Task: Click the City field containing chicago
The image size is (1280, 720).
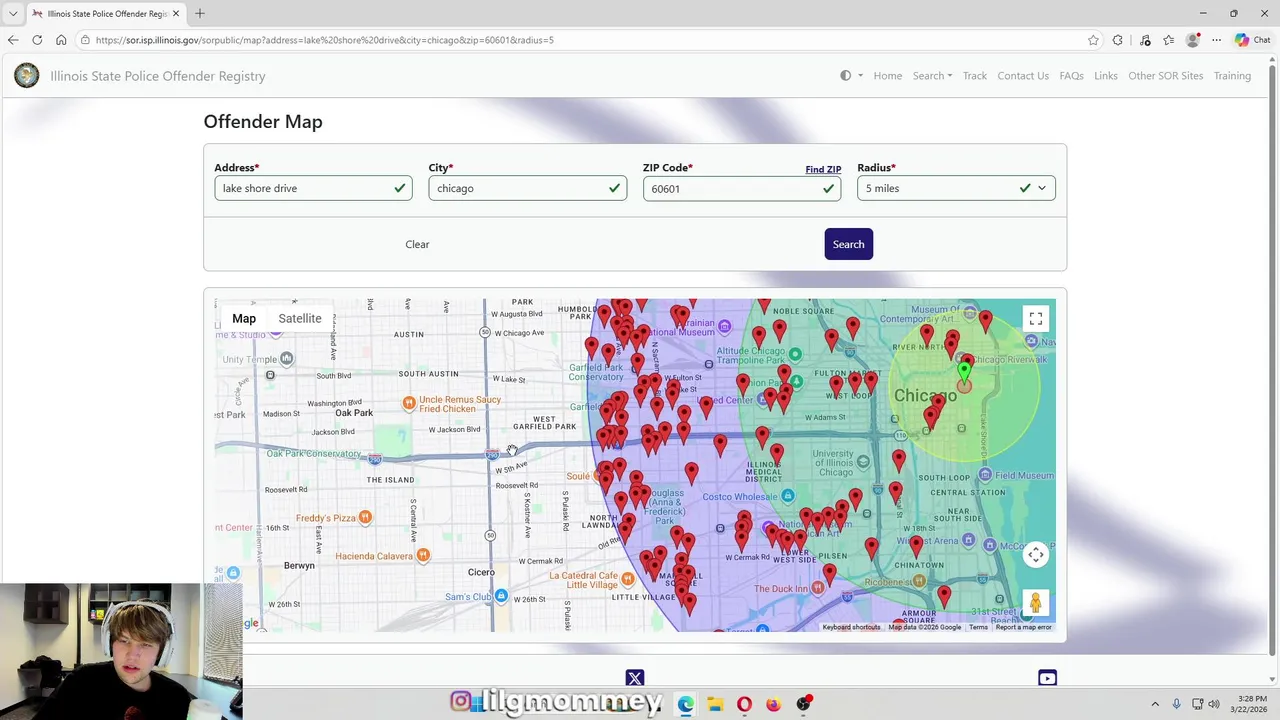Action: [527, 188]
